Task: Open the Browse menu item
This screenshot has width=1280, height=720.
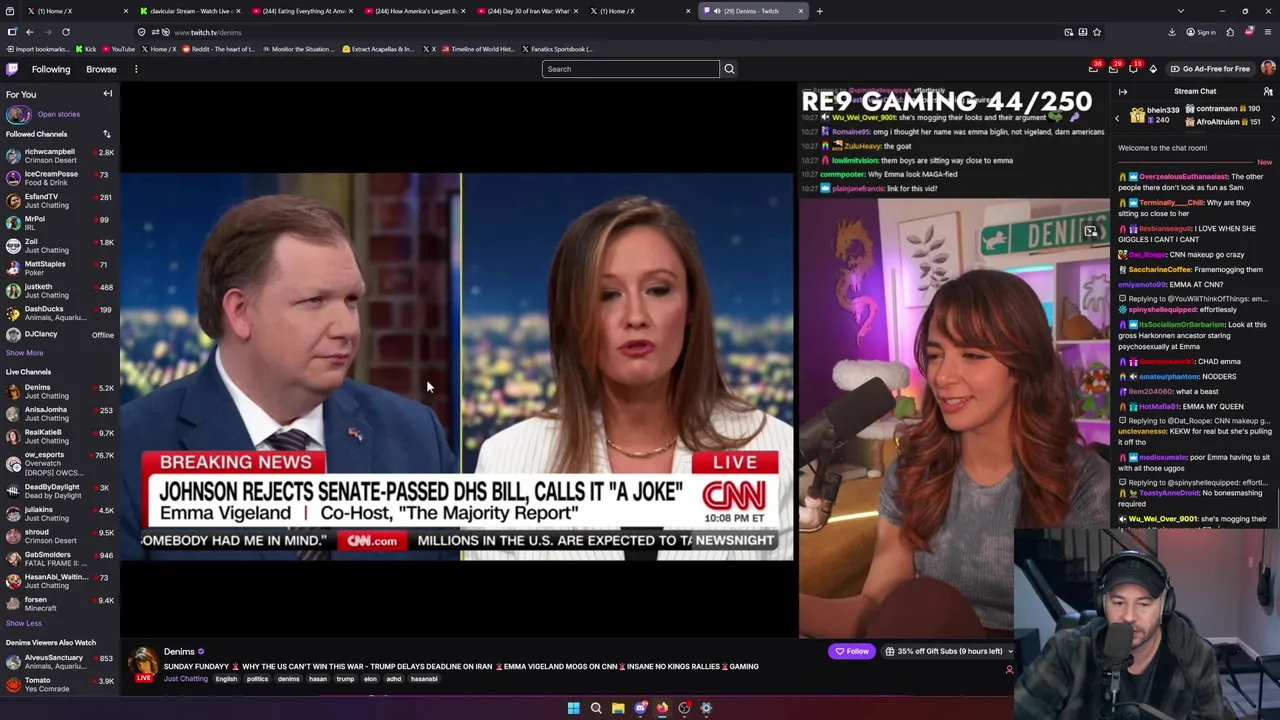Action: 101,69
